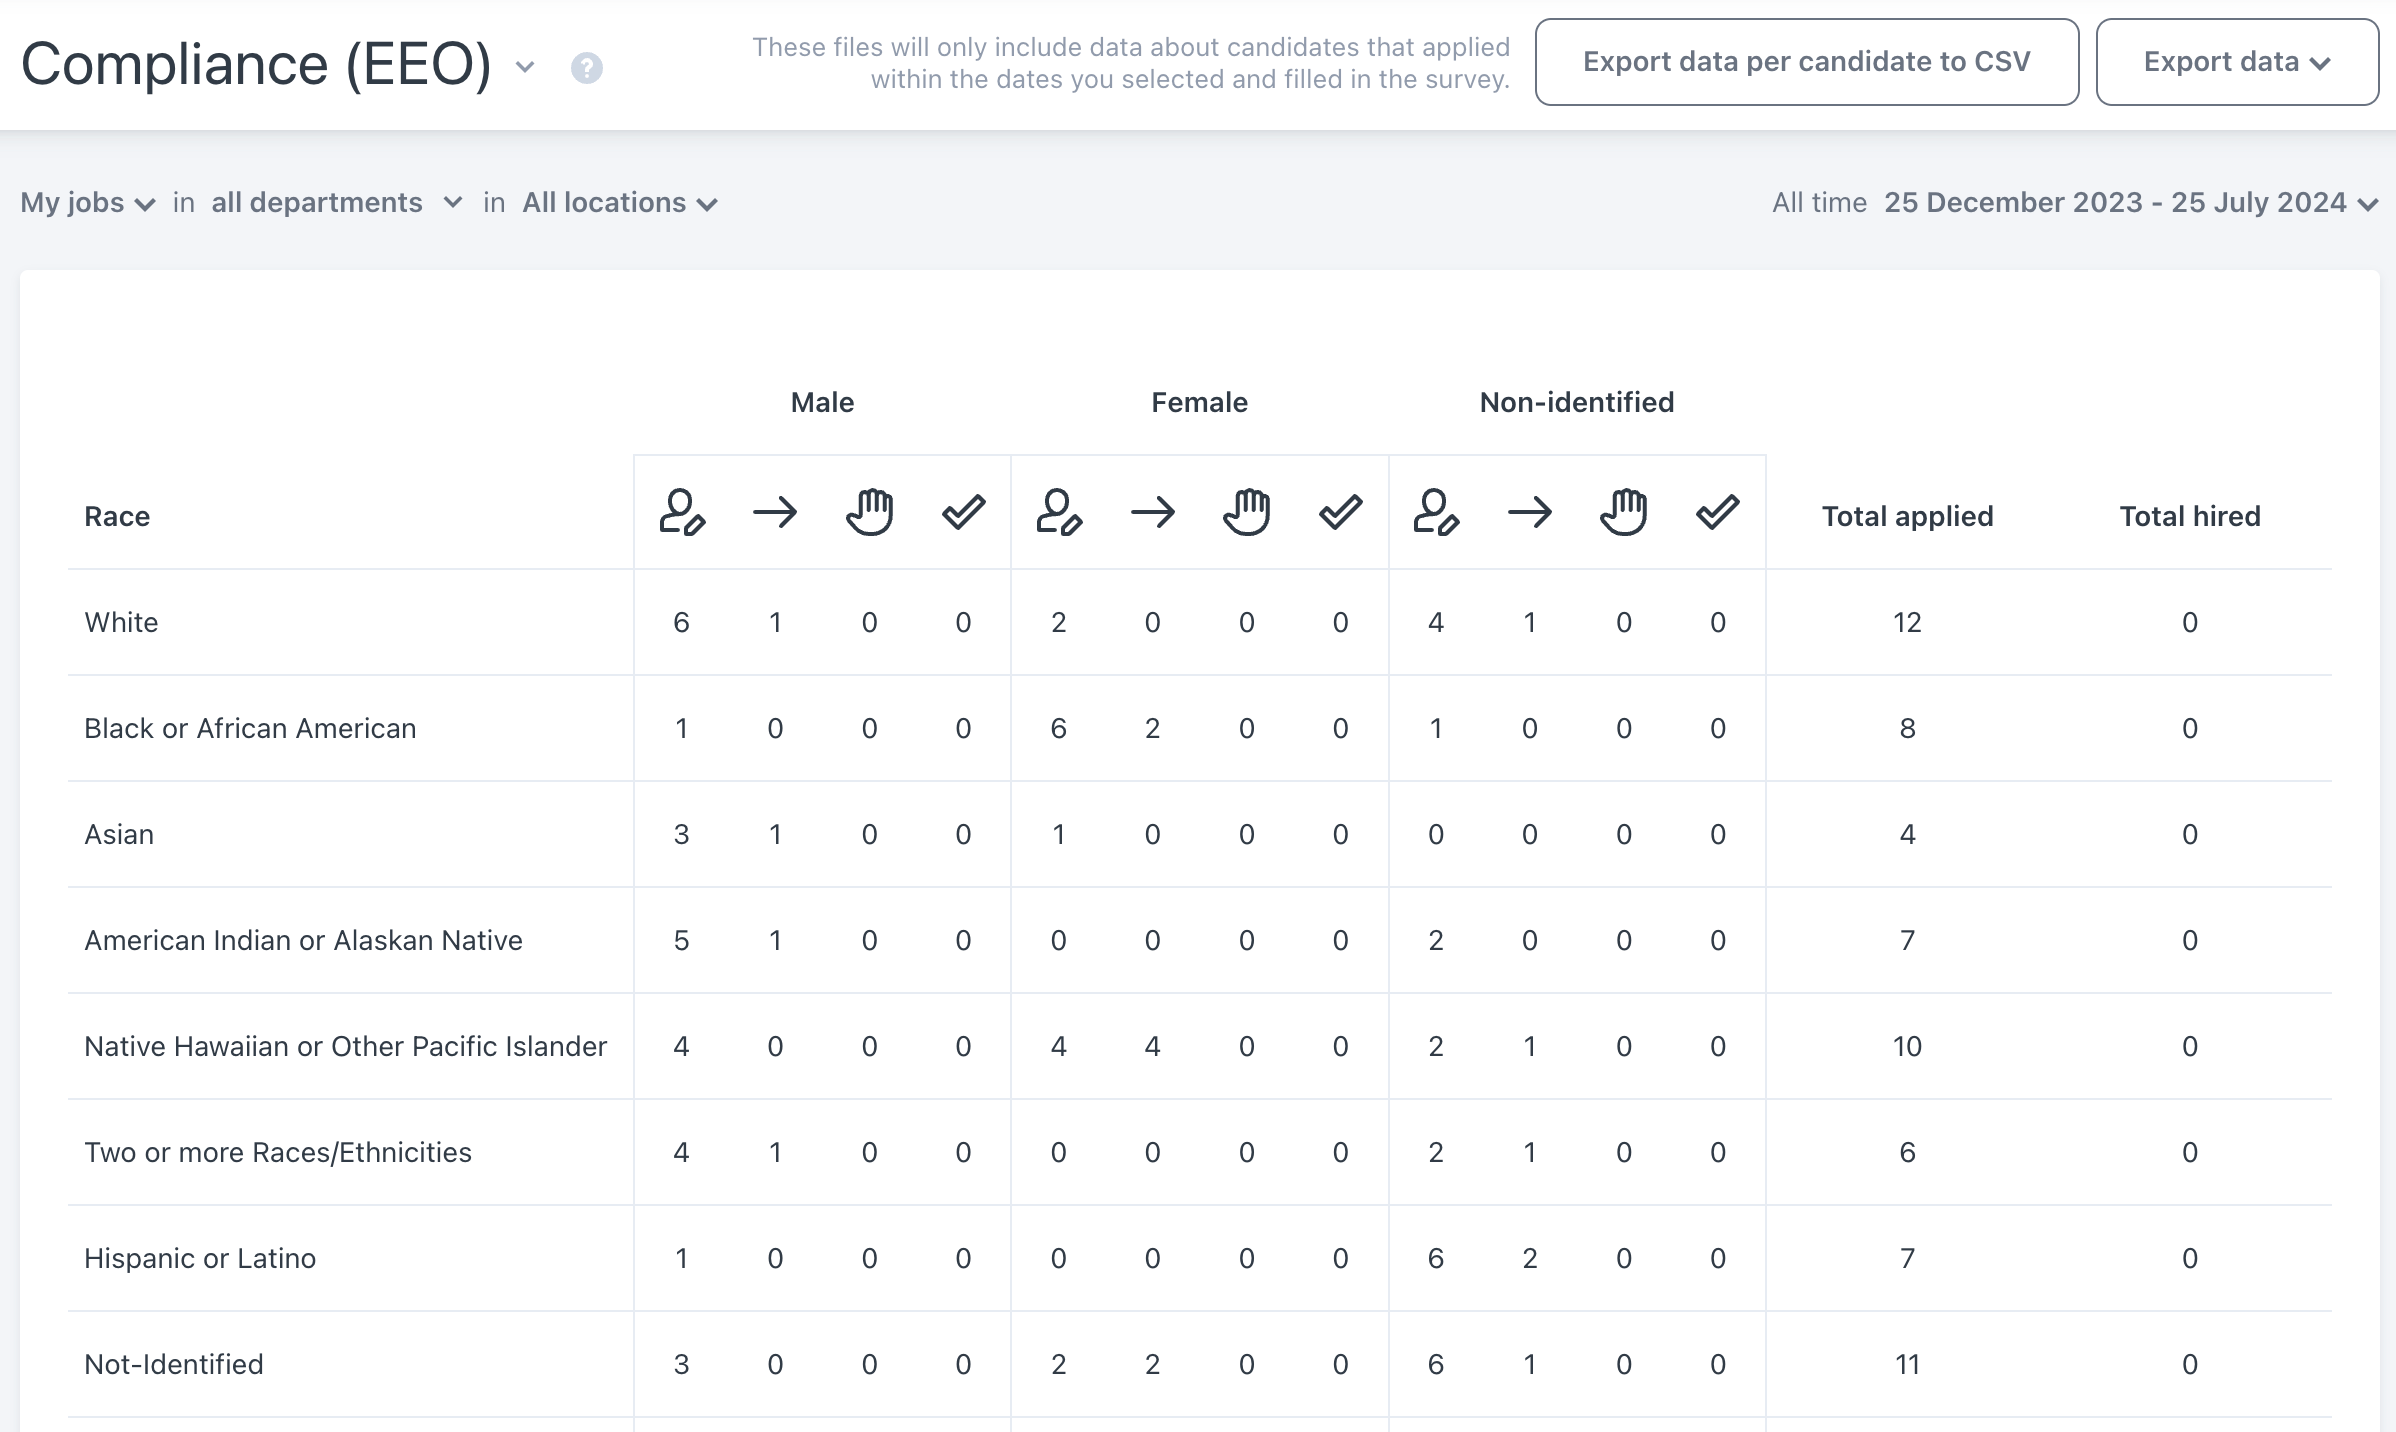
Task: Select the applied candidates icon under Non-identified
Action: tap(1437, 515)
